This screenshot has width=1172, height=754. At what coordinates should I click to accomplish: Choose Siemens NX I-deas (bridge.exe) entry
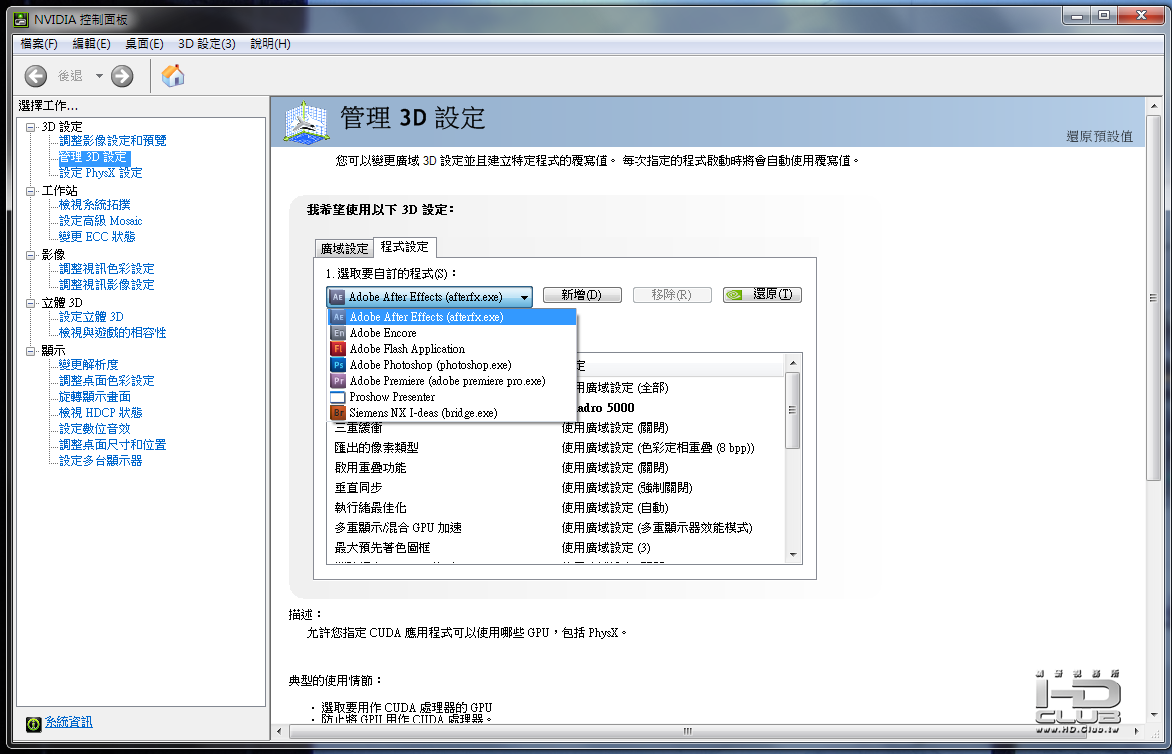(452, 412)
